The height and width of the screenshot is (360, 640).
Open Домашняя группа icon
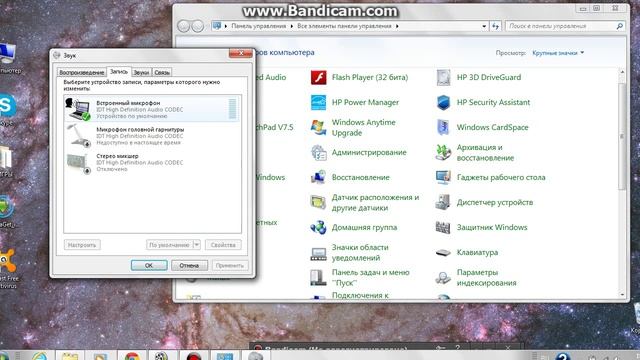click(318, 227)
